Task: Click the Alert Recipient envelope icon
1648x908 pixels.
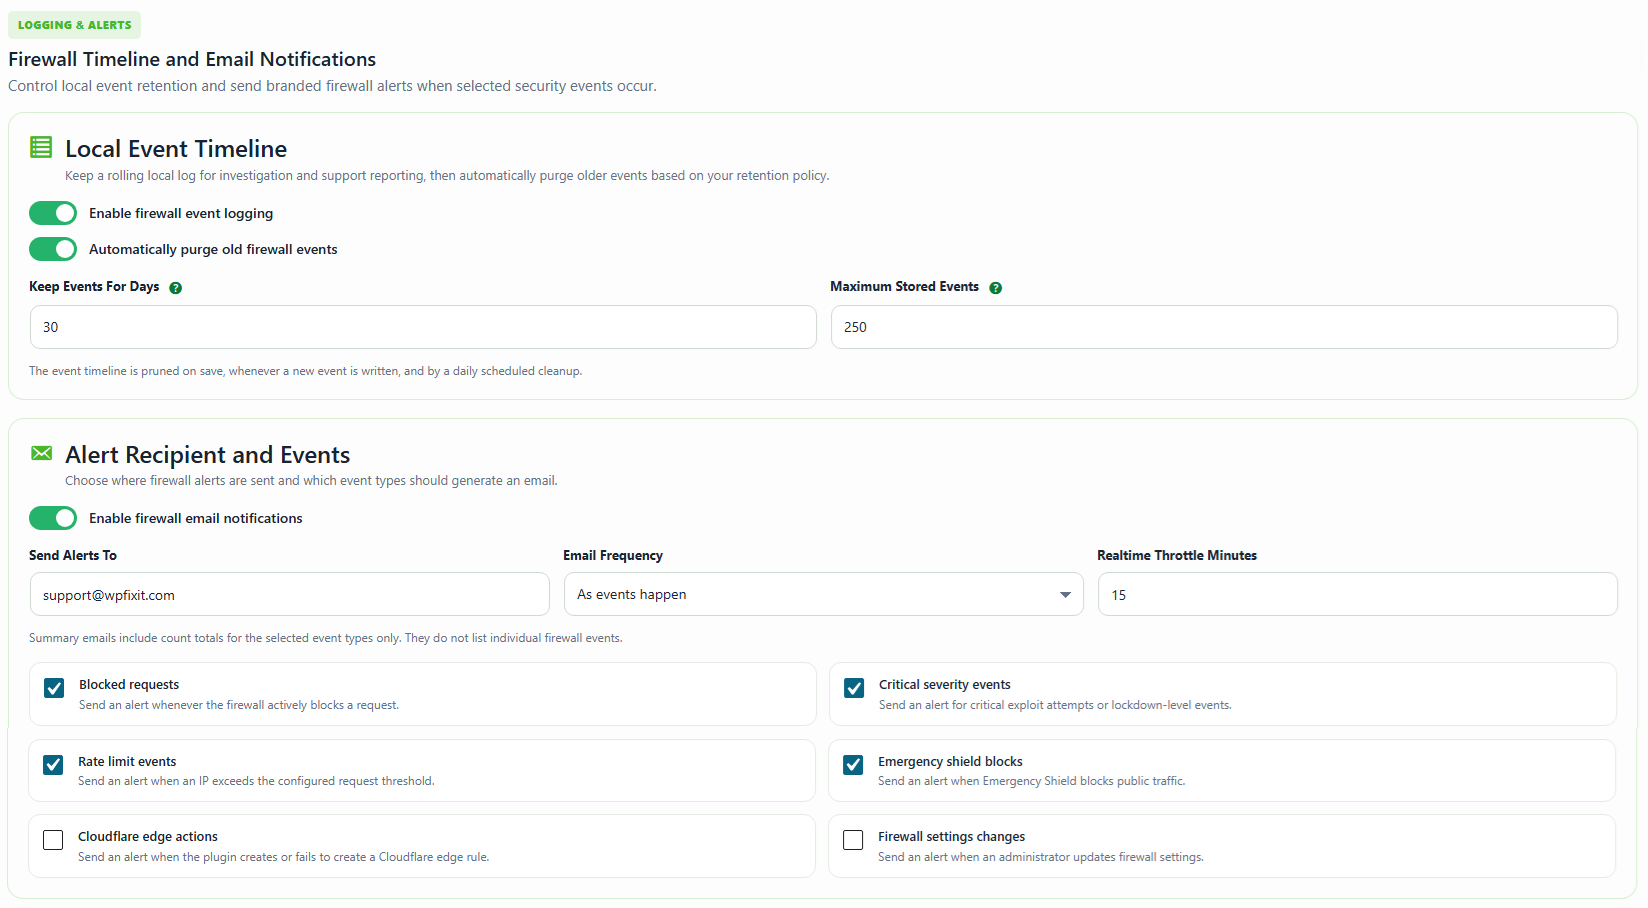Action: tap(41, 453)
